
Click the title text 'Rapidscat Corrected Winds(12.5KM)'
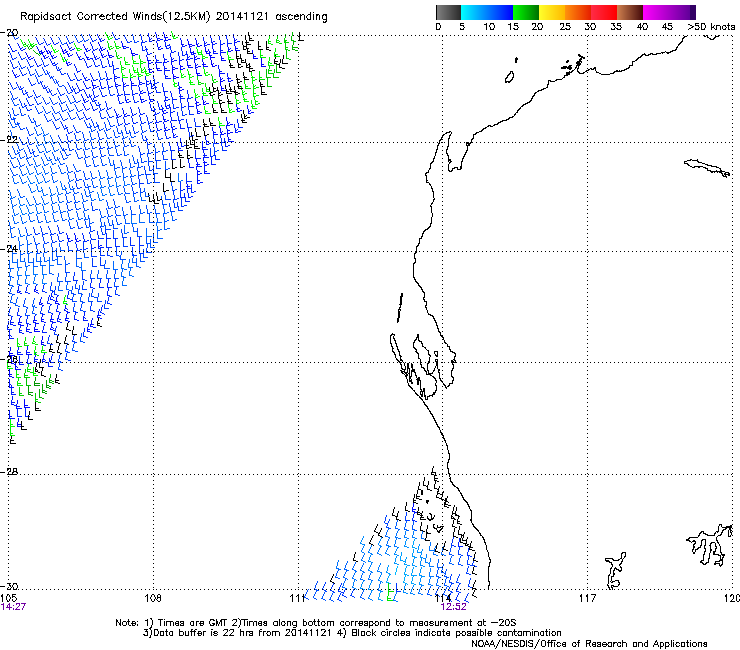tap(115, 17)
